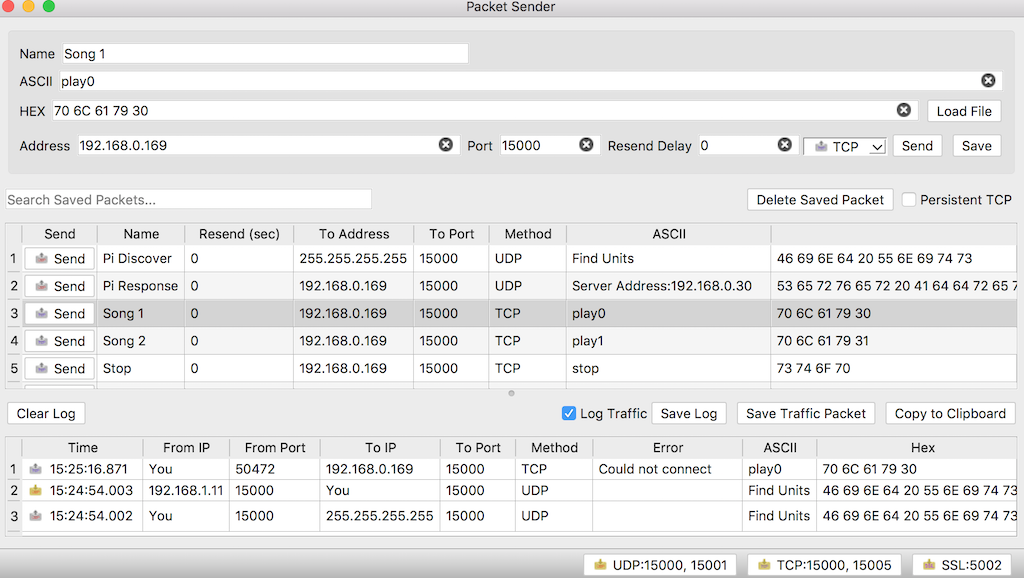Clear the traffic log with Clear Log

[46, 413]
